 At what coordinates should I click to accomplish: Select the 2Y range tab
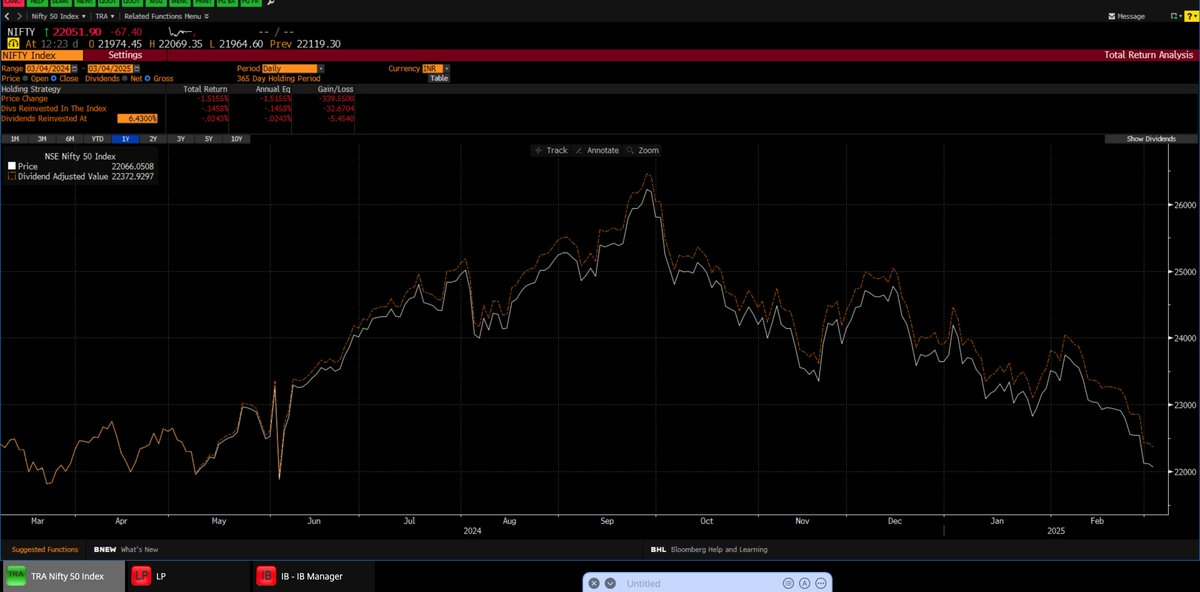click(153, 139)
